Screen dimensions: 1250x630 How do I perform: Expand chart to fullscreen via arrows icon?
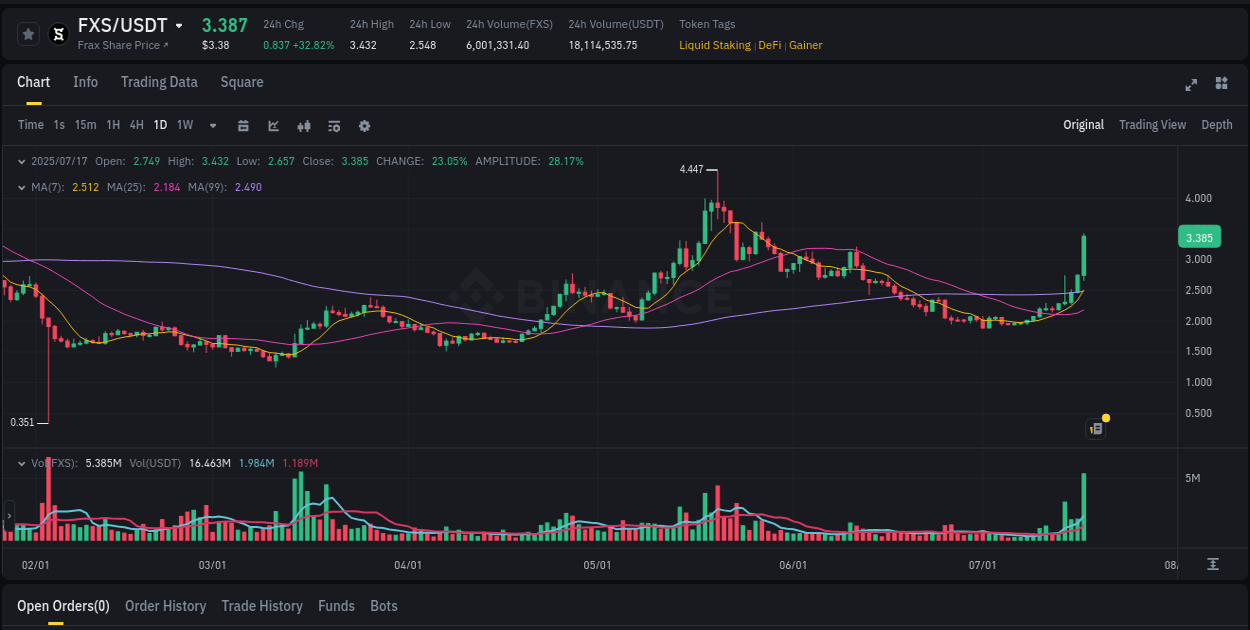(x=1190, y=85)
